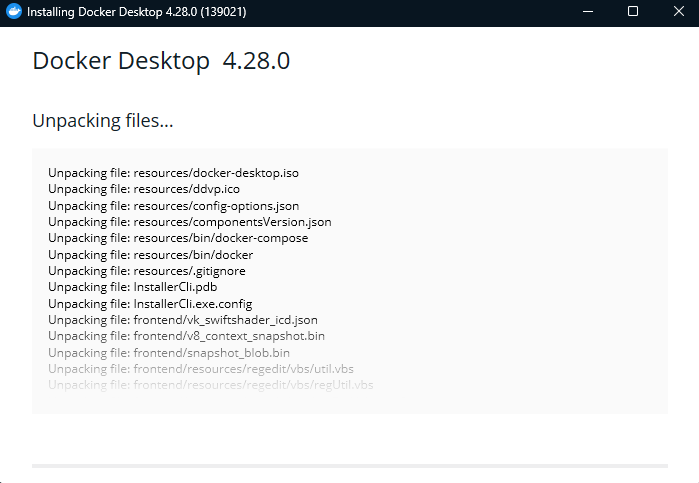Select the resources/componentsVersion.json log line
This screenshot has width=699, height=483.
(190, 222)
